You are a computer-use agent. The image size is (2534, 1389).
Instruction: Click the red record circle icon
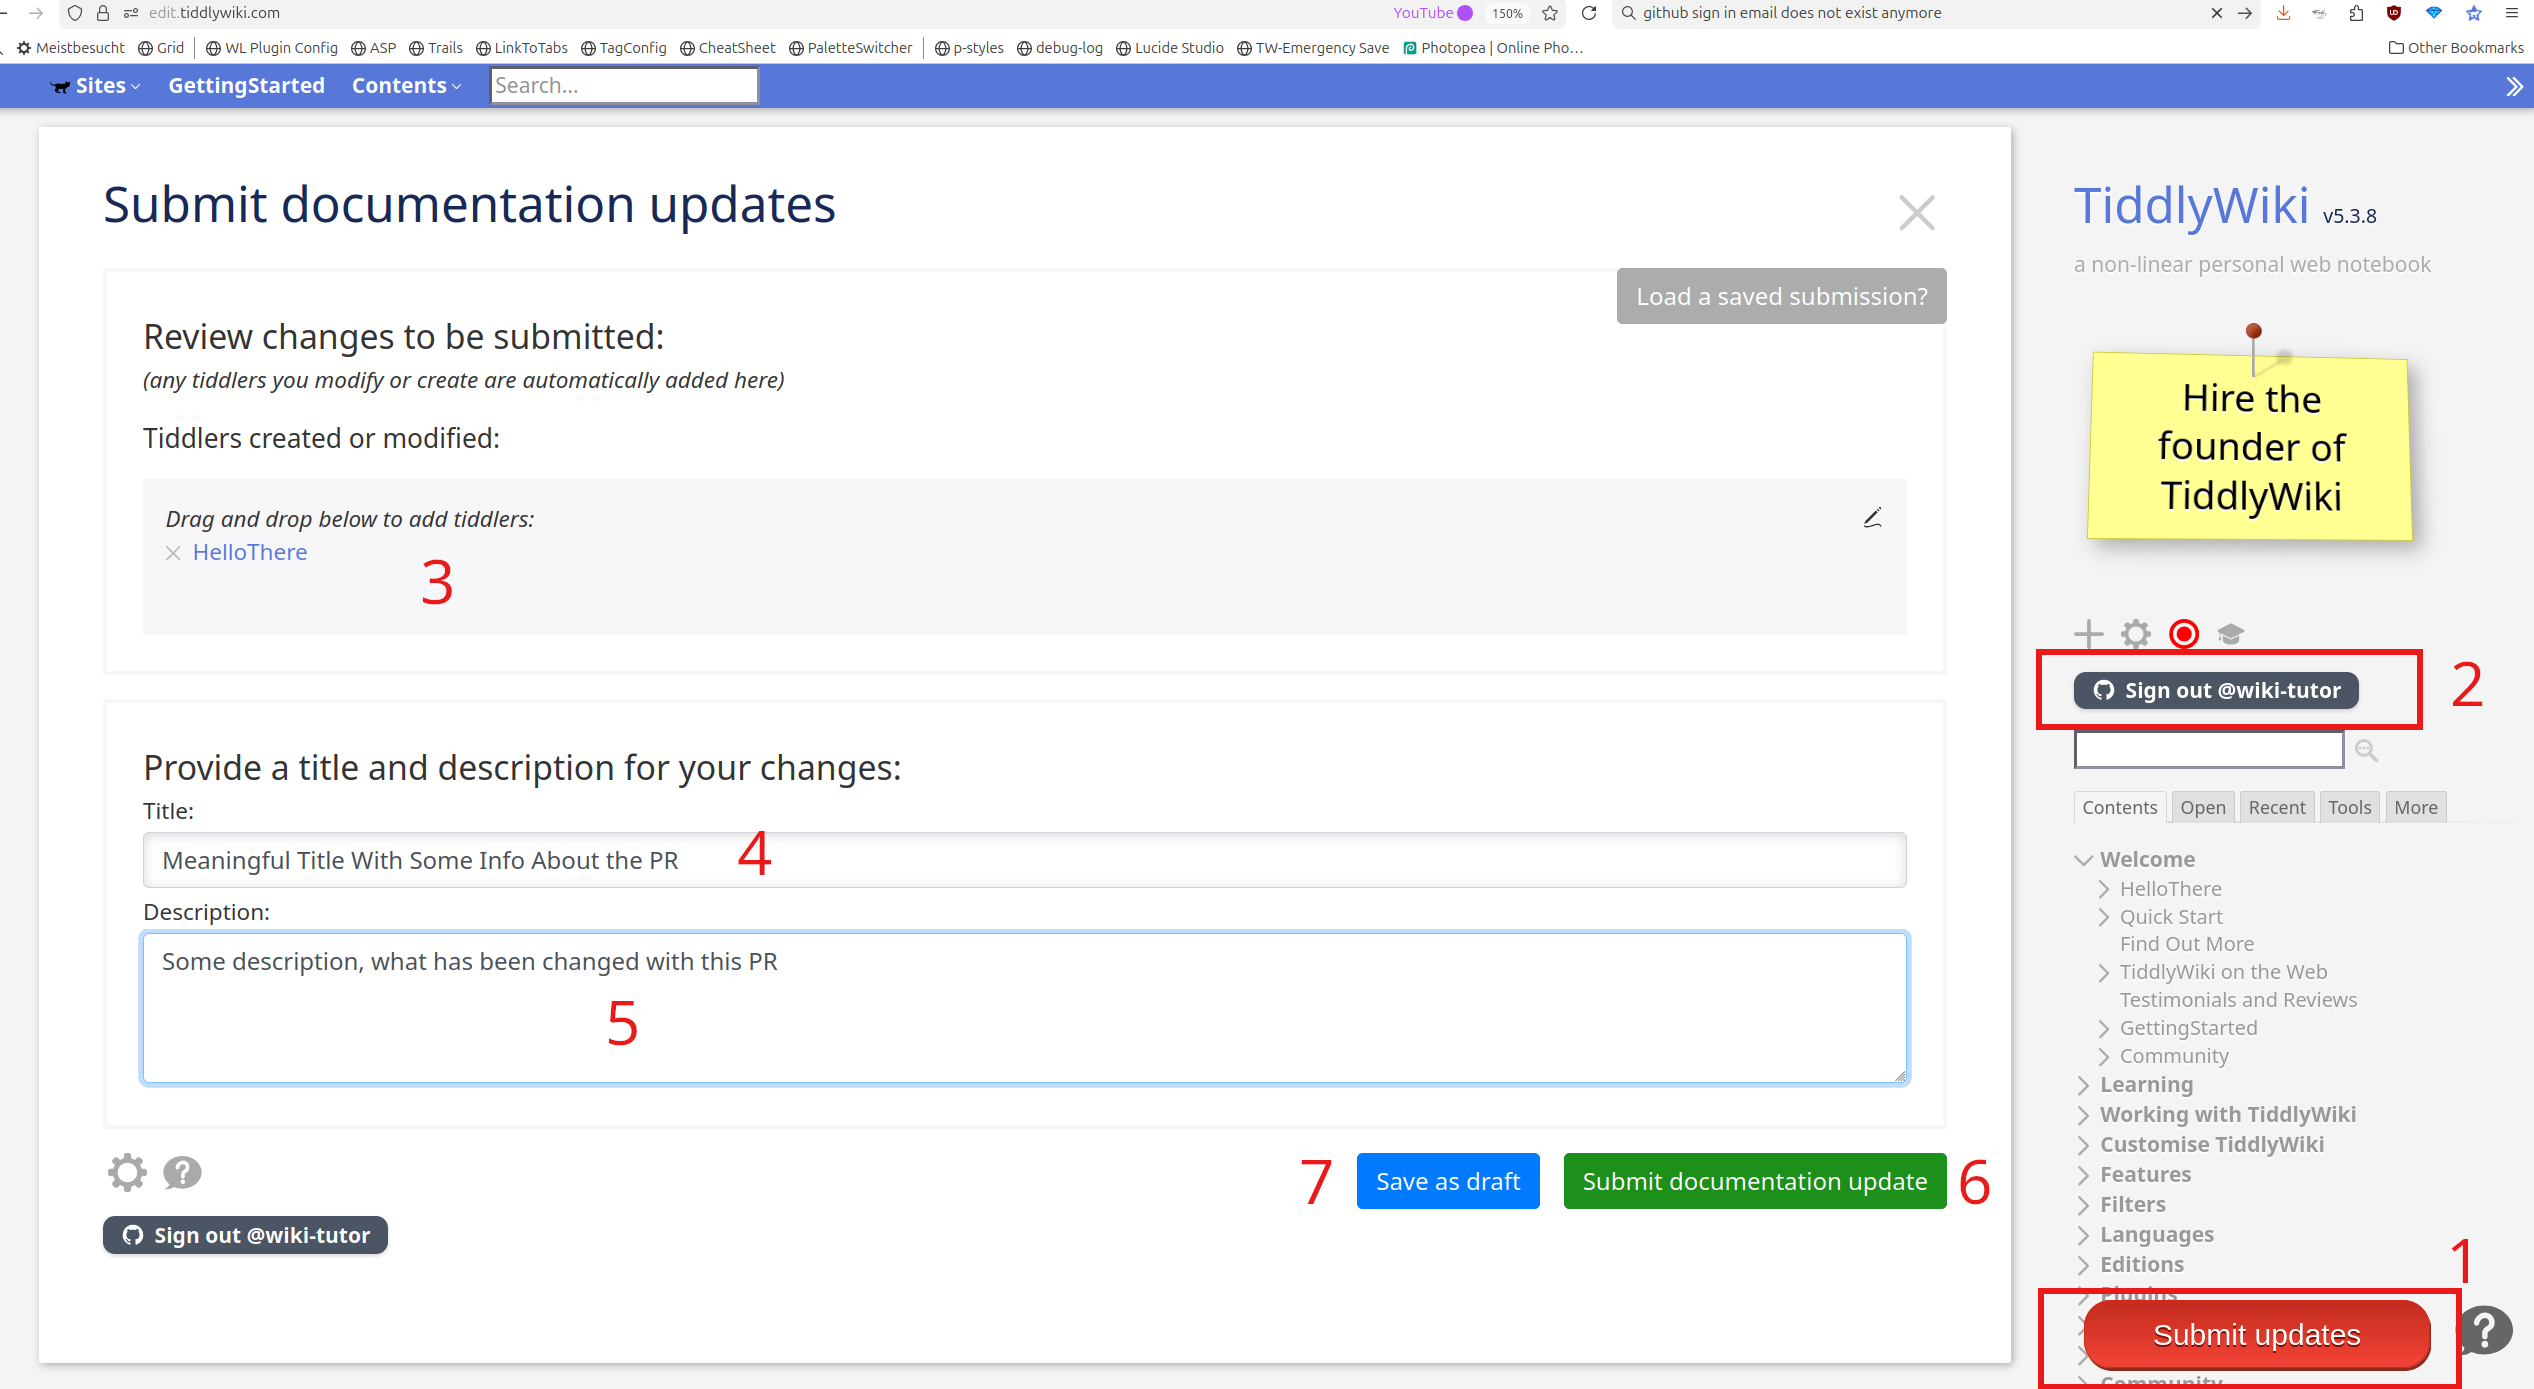tap(2184, 634)
